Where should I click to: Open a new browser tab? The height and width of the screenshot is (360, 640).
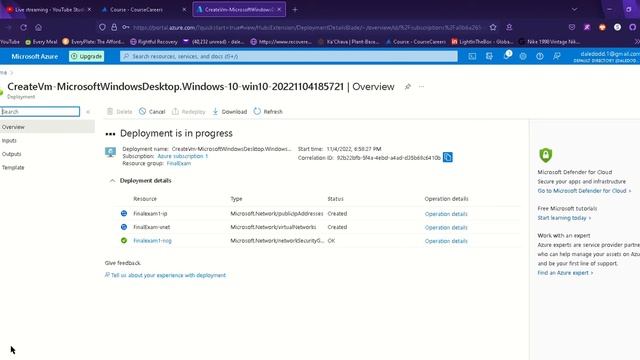(x=295, y=9)
